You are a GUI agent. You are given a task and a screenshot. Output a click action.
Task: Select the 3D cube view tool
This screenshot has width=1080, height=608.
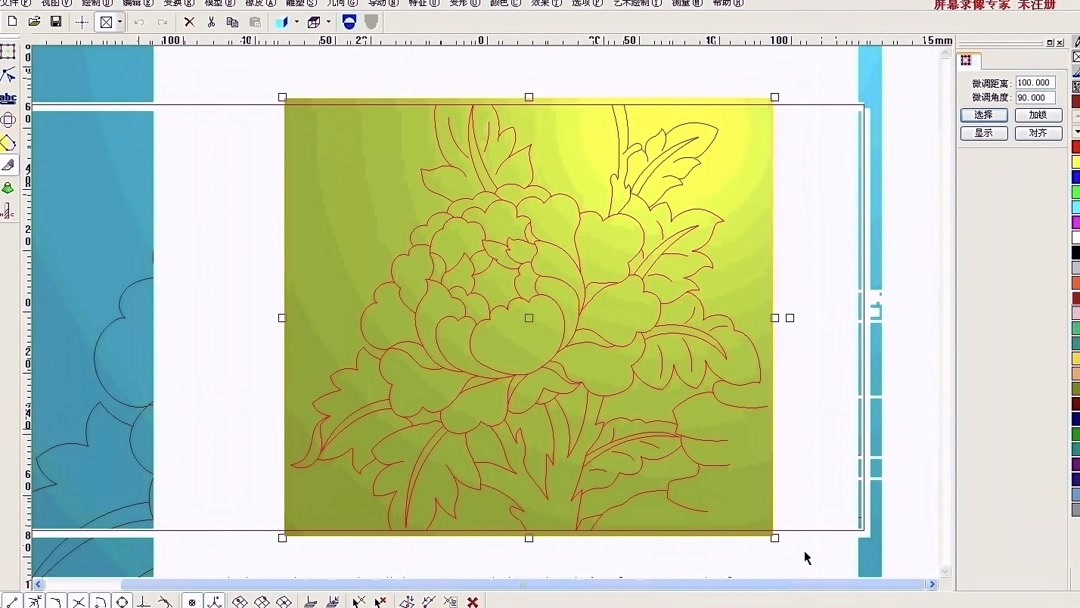312,21
